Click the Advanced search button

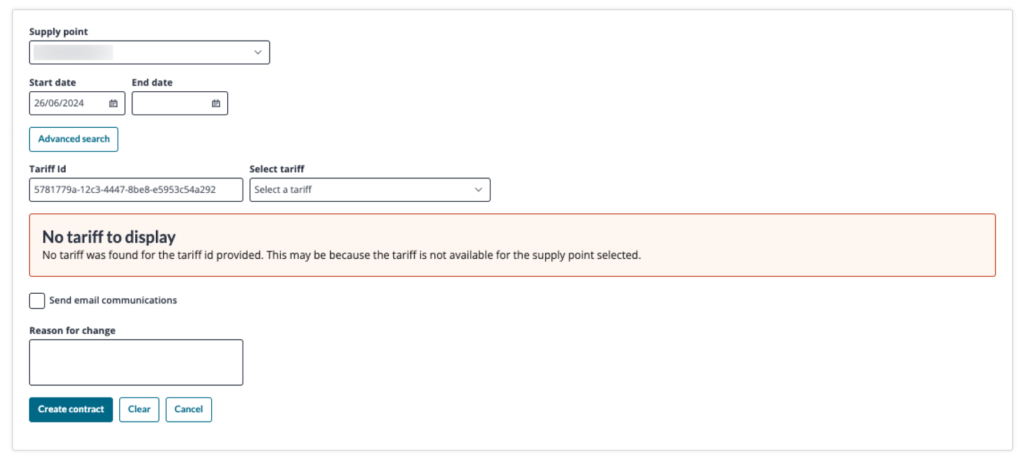[74, 139]
